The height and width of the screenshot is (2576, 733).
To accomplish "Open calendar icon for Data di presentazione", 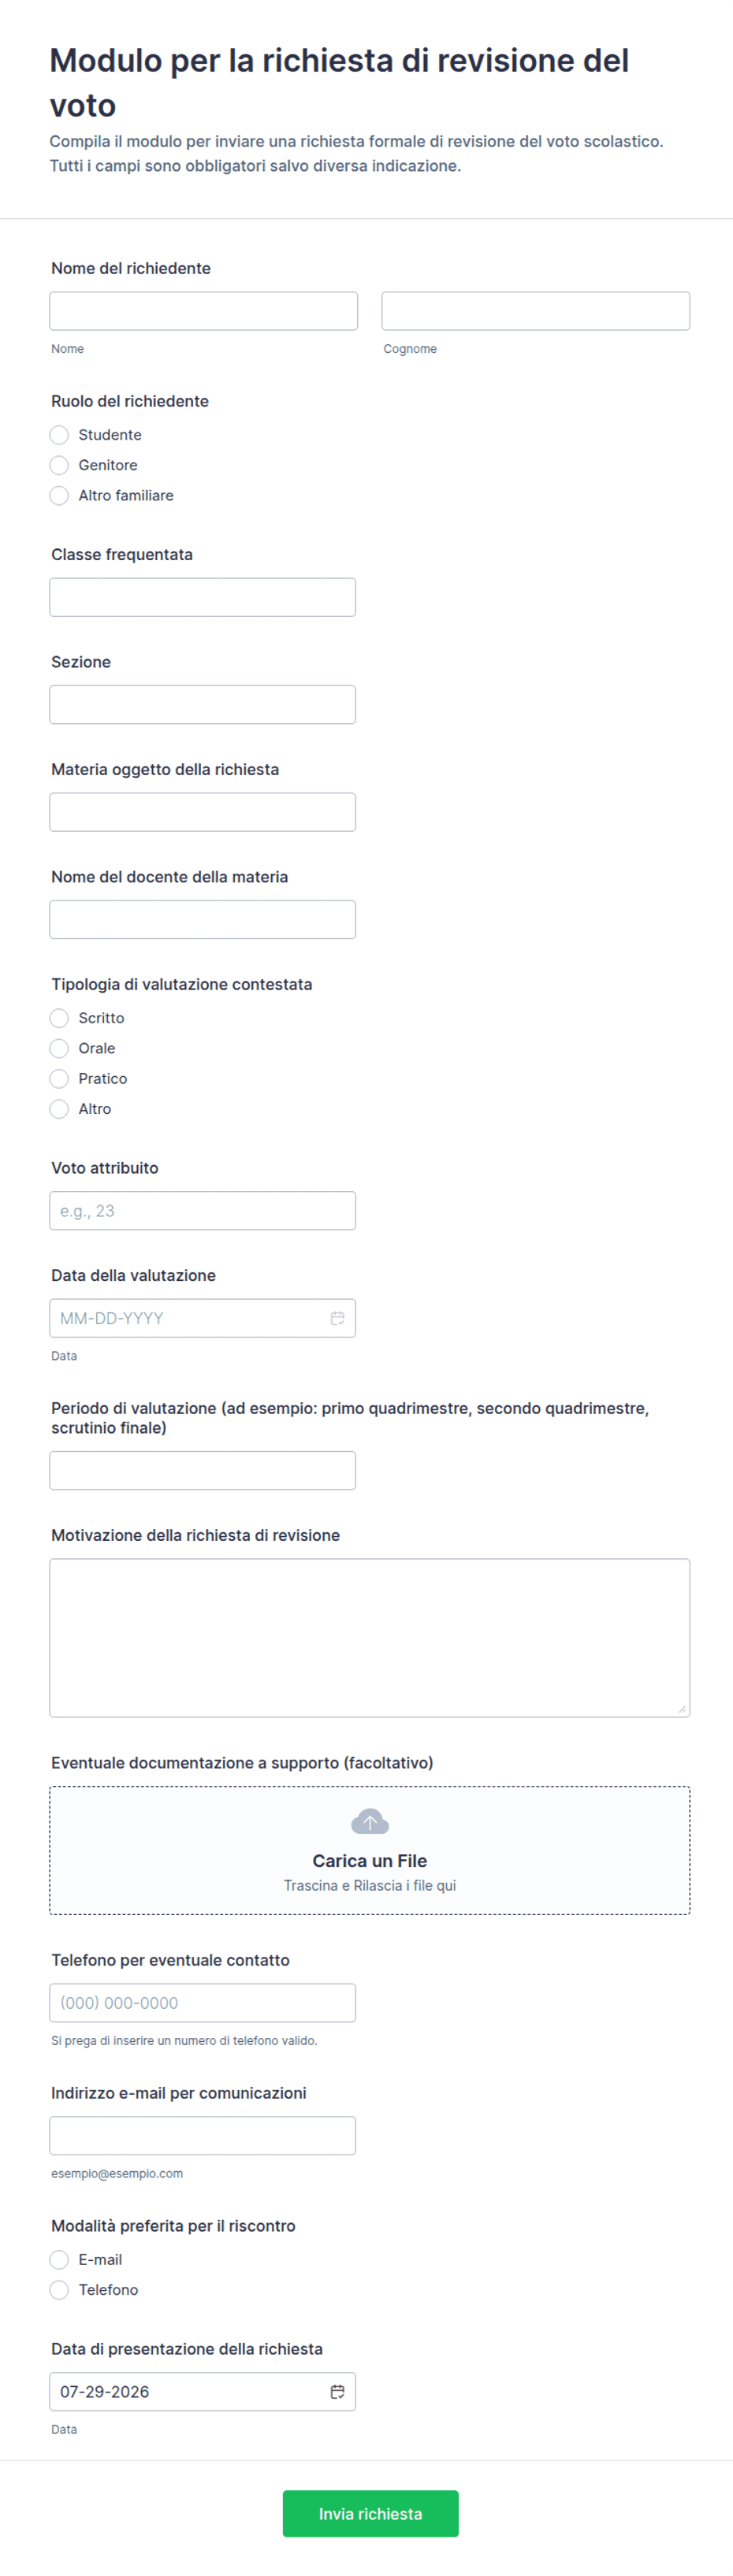I will (x=337, y=2391).
